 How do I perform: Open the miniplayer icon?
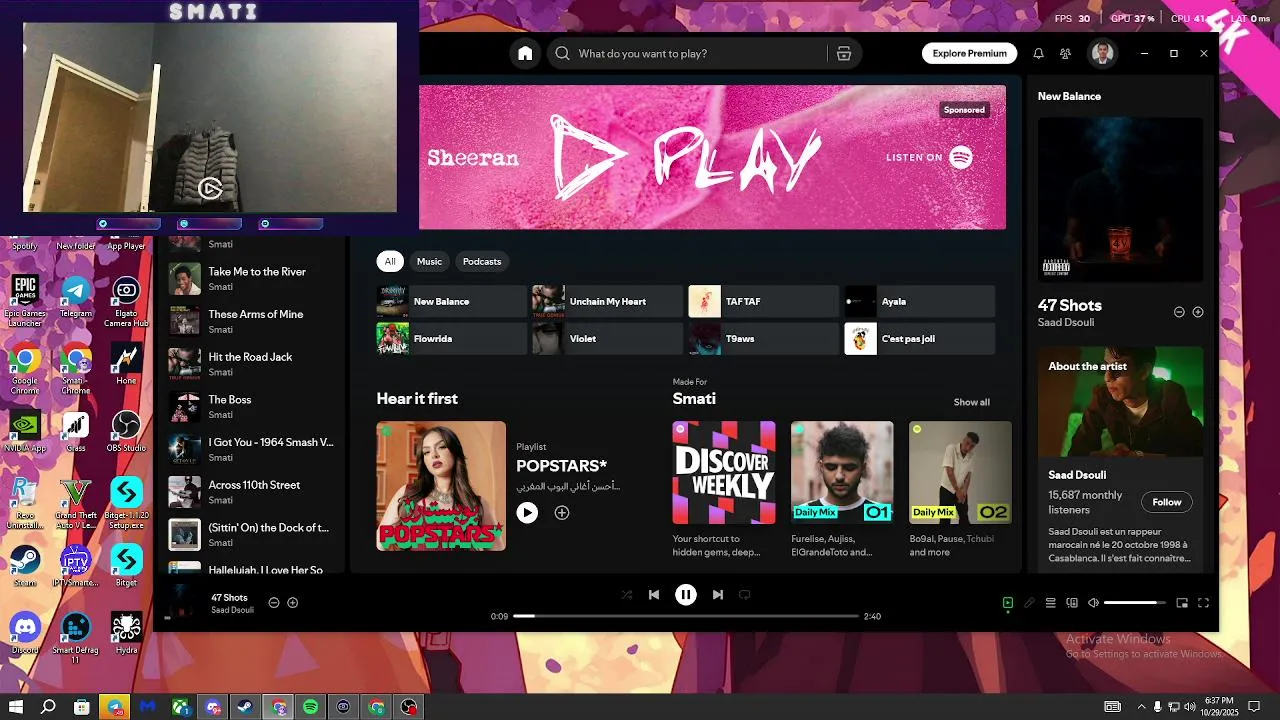coord(1182,603)
